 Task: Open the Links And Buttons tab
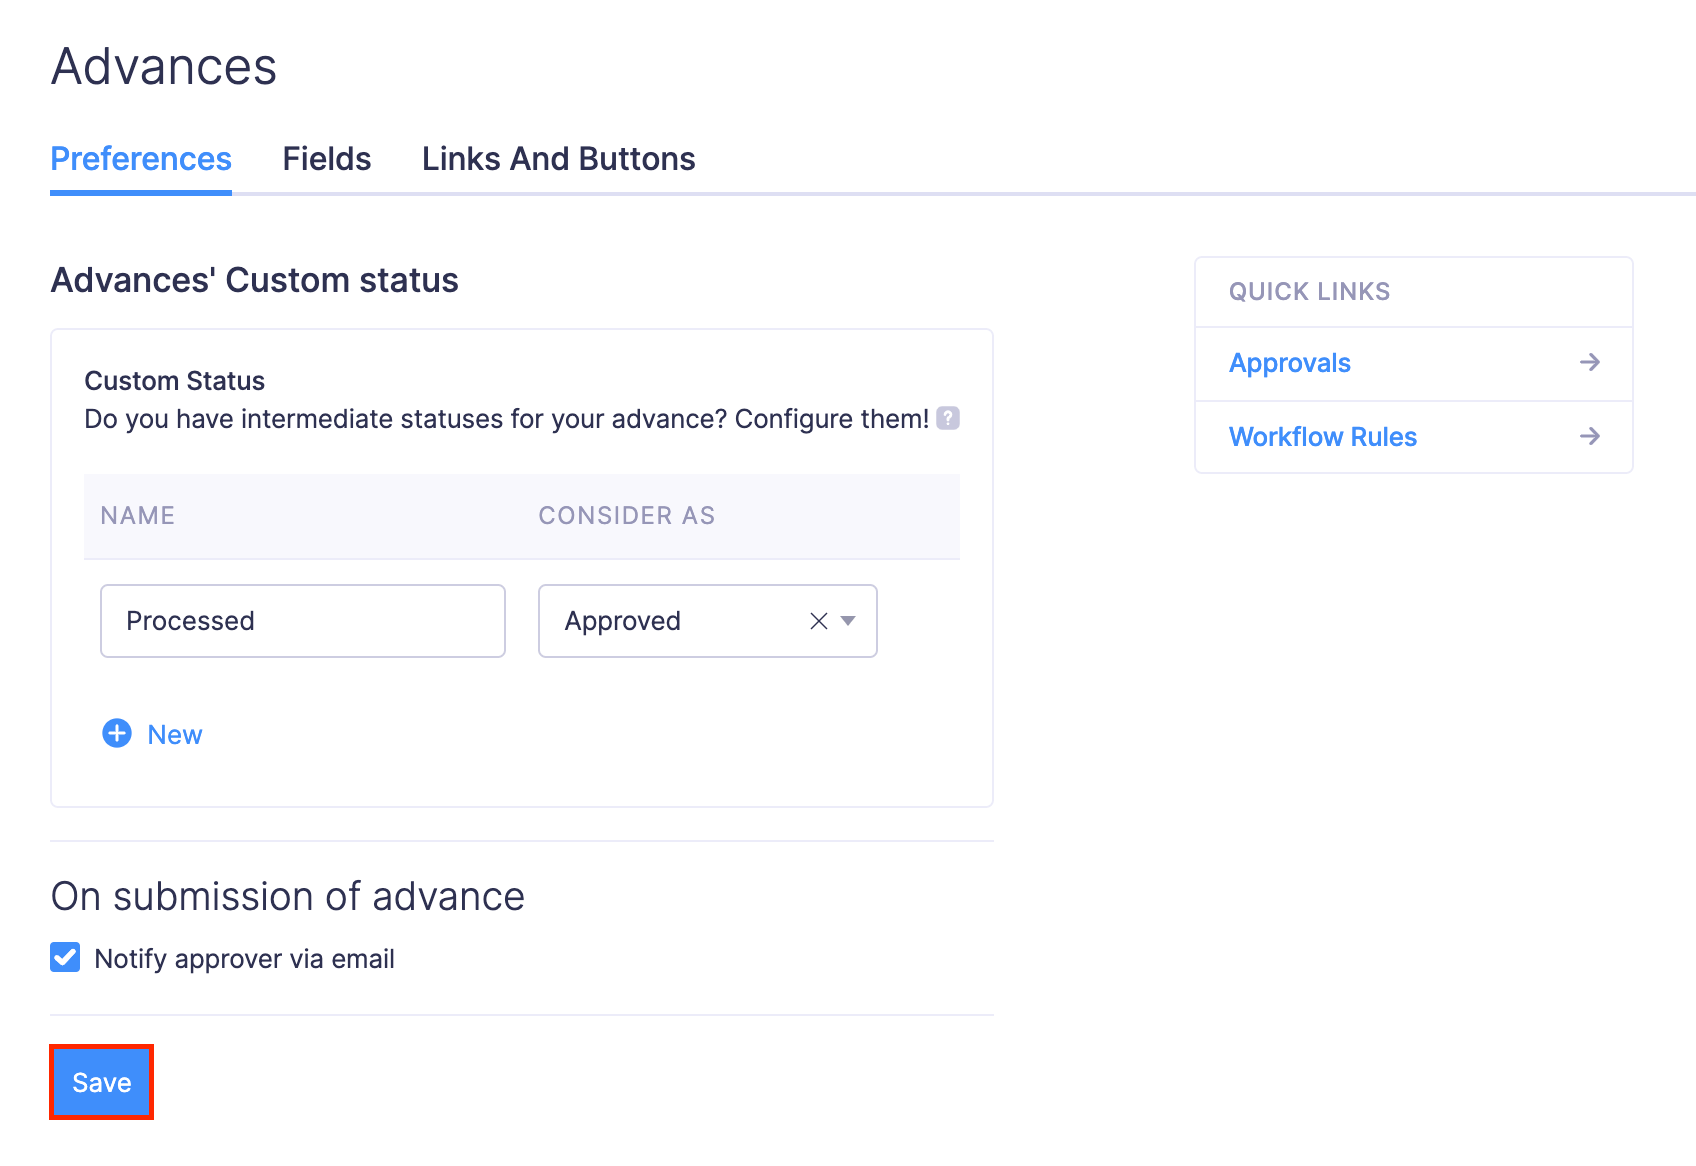pos(558,159)
